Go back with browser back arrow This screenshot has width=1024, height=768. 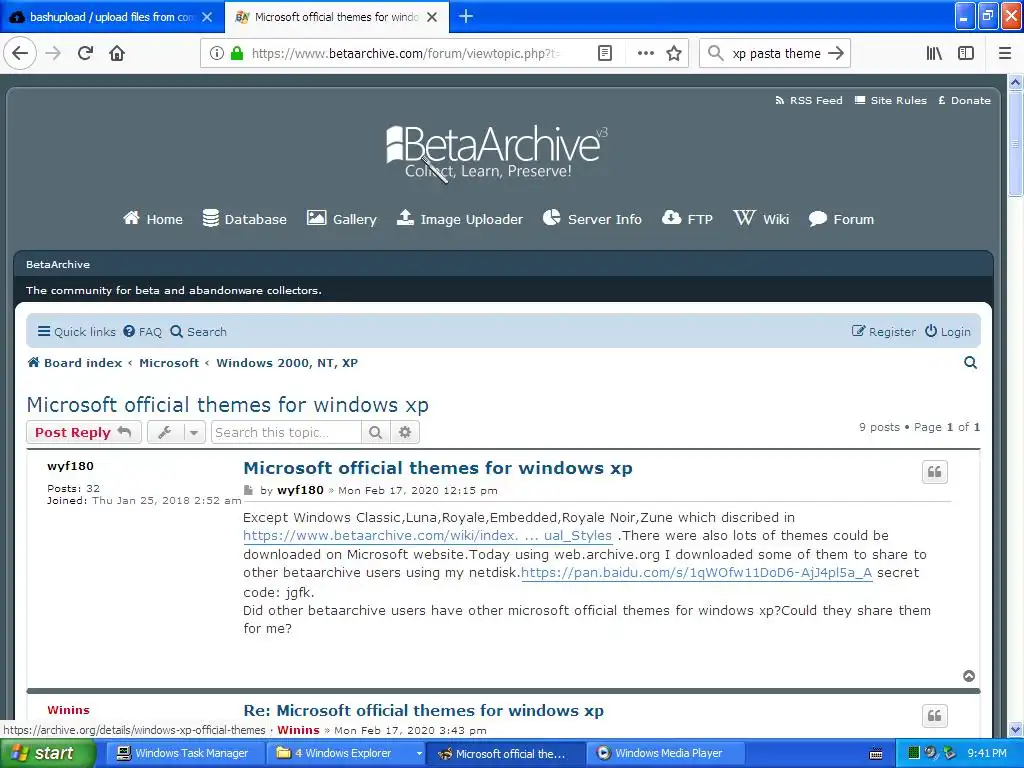tap(20, 53)
